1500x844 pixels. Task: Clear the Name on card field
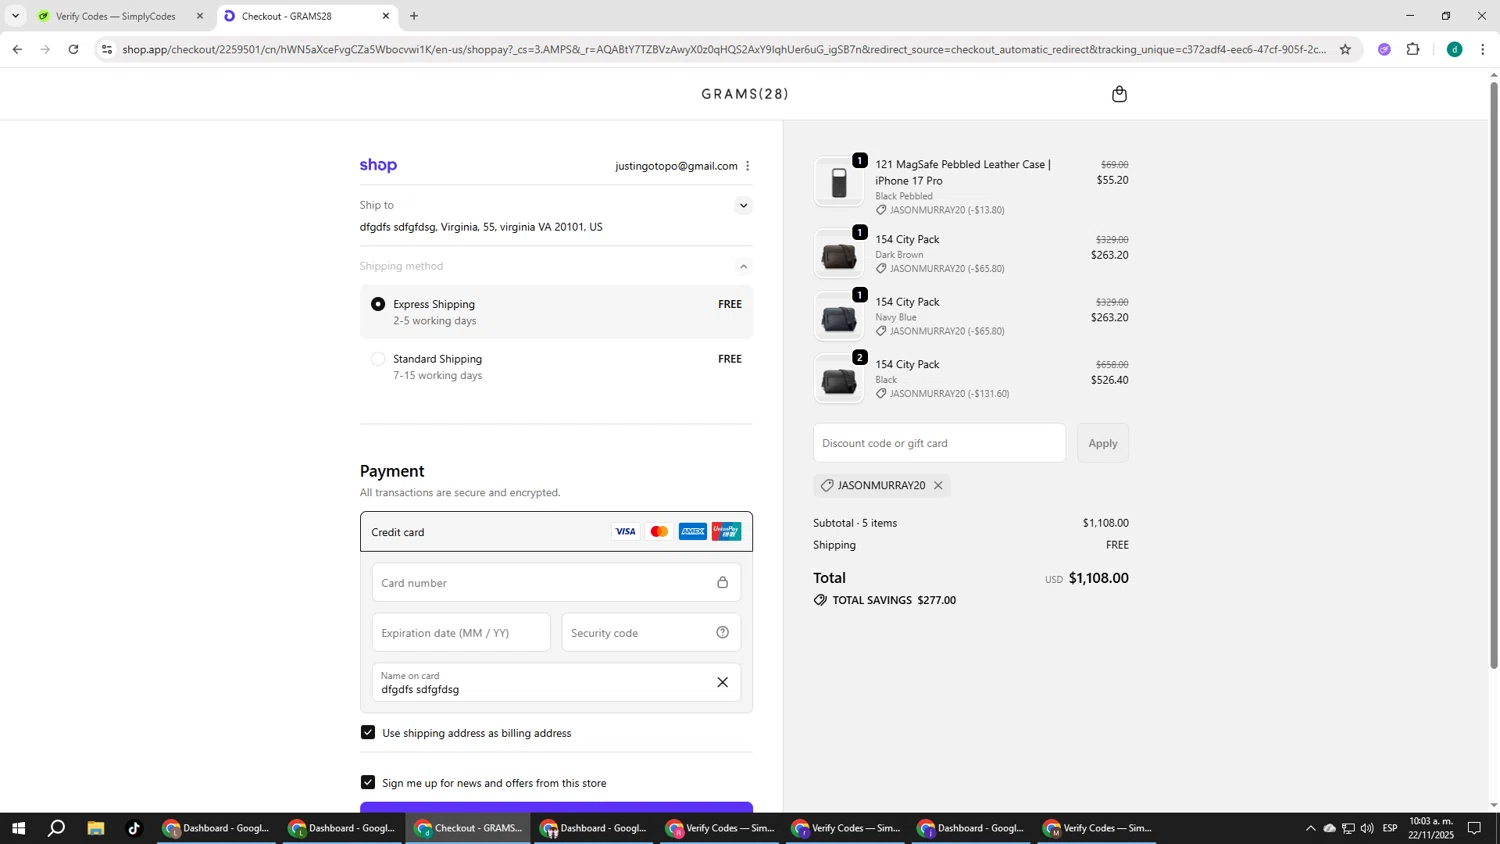click(x=722, y=682)
